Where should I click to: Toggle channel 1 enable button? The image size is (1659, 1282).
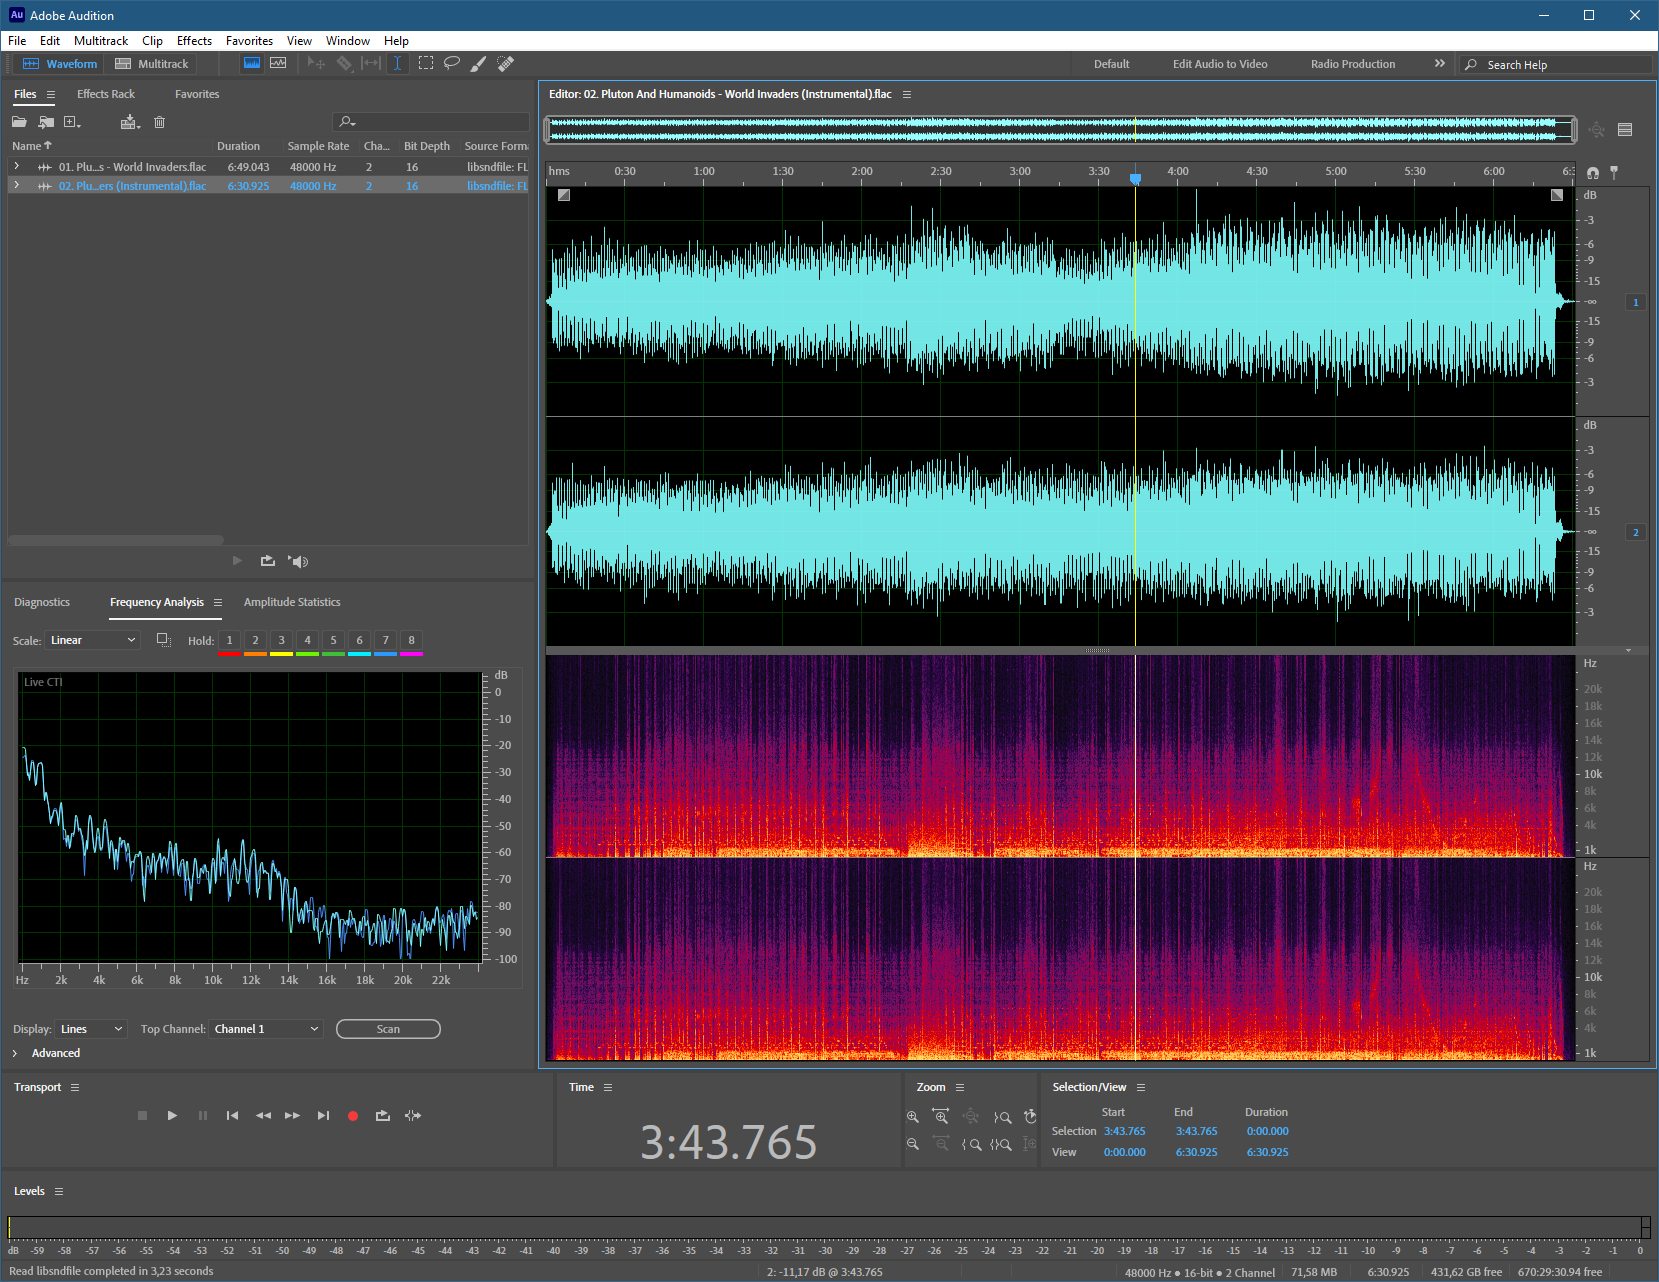point(1636,302)
